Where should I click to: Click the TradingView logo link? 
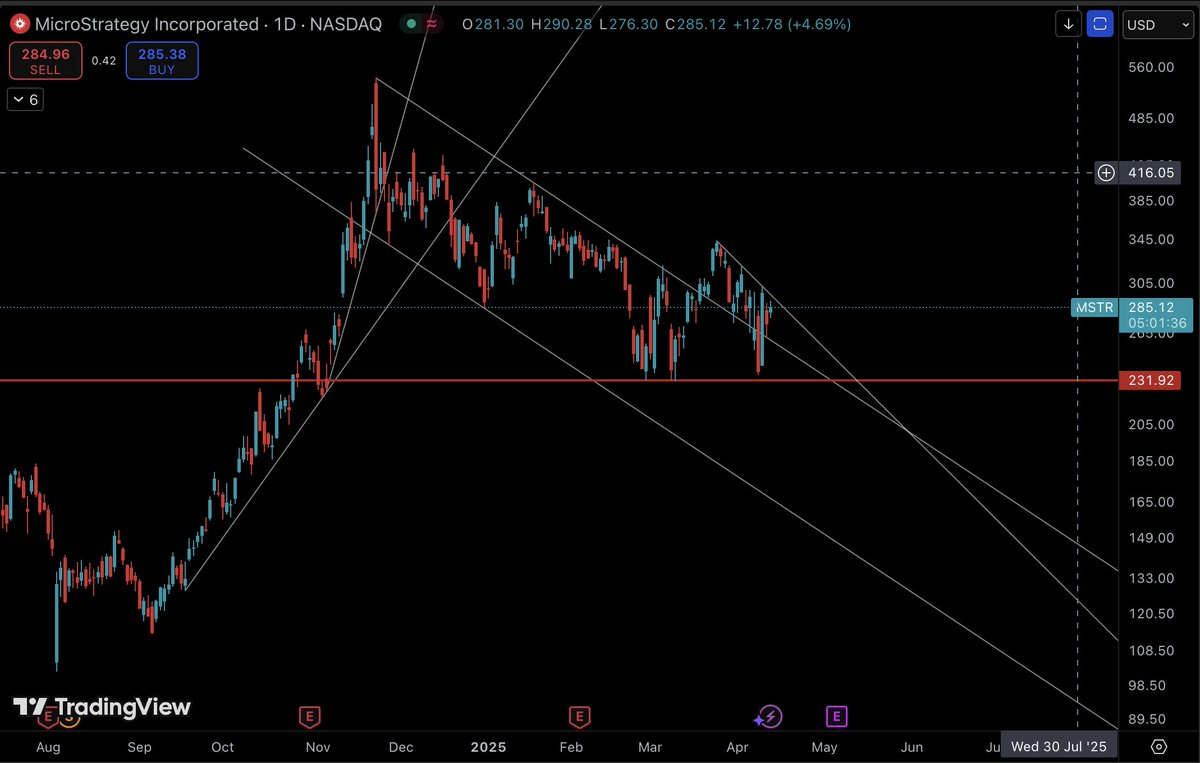pyautogui.click(x=102, y=707)
